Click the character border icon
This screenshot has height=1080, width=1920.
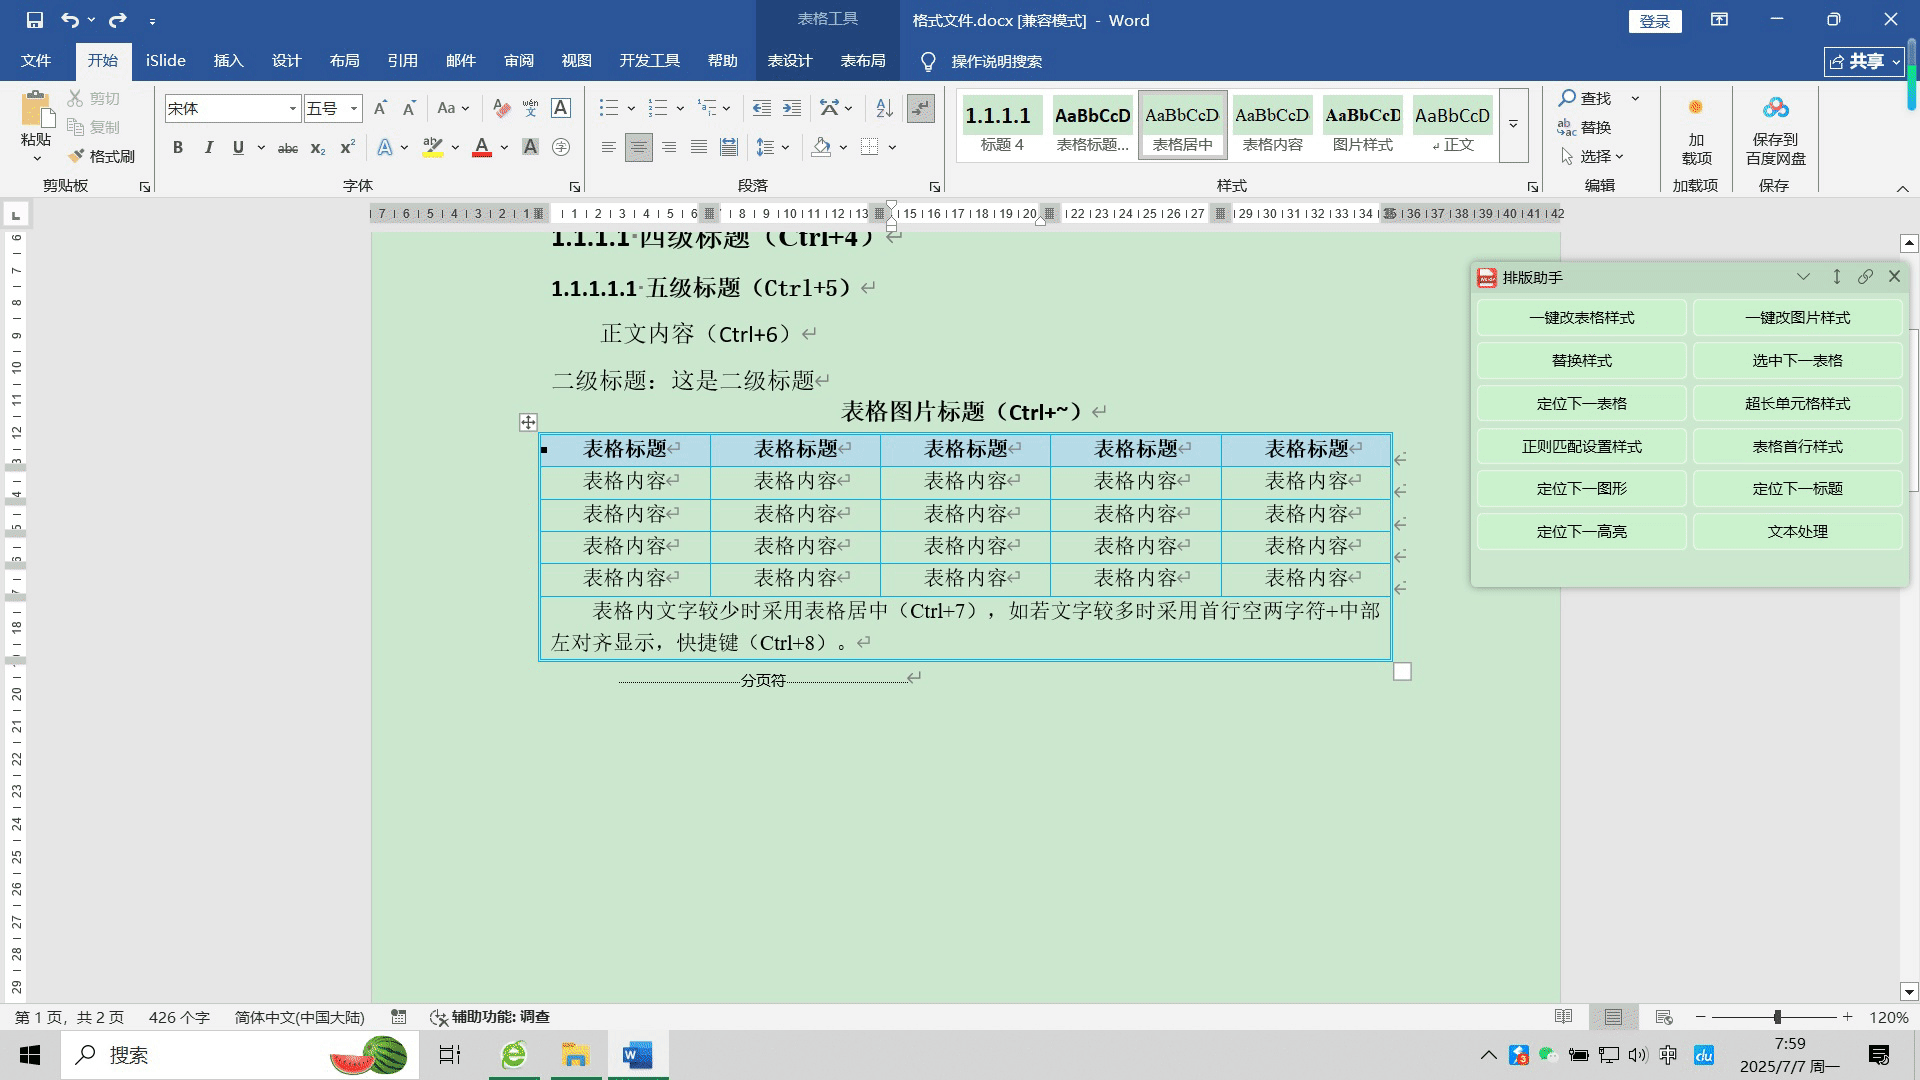pyautogui.click(x=561, y=108)
